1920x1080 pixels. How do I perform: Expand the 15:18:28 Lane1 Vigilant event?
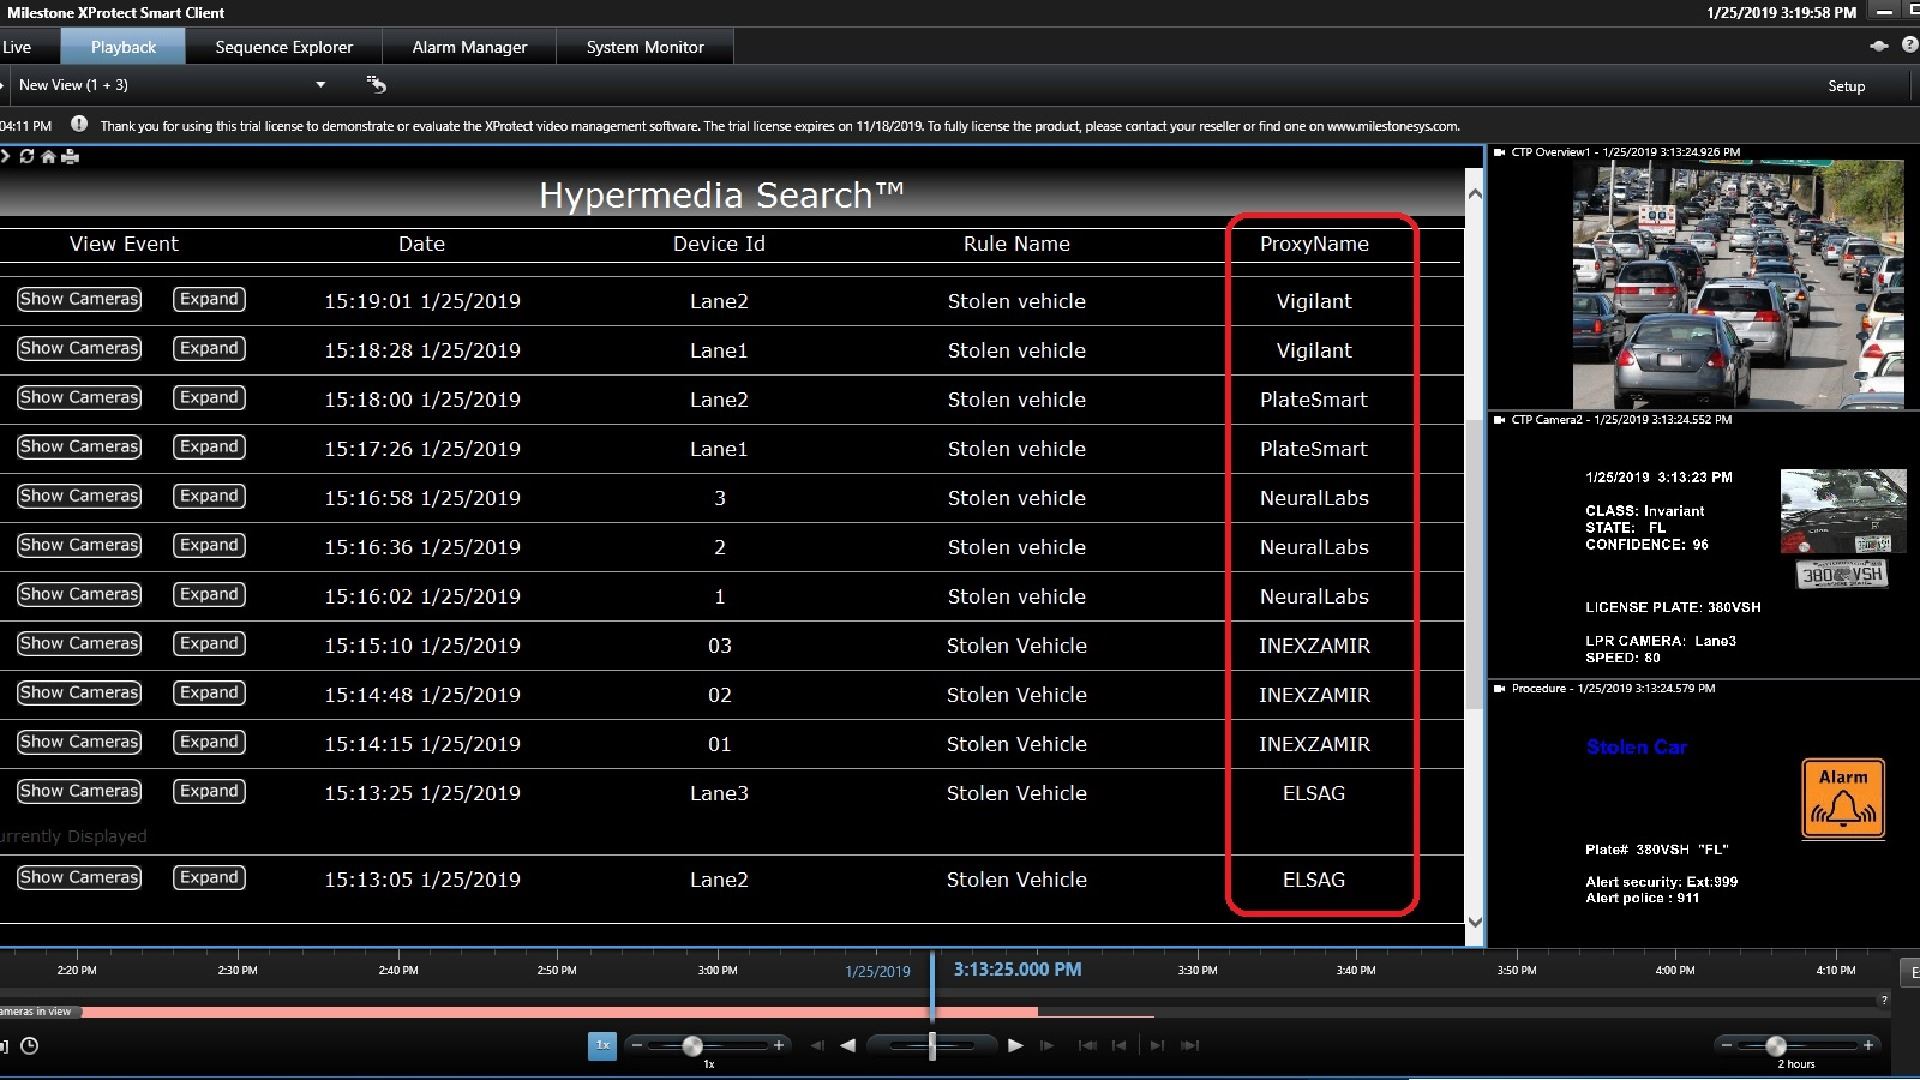pos(209,348)
